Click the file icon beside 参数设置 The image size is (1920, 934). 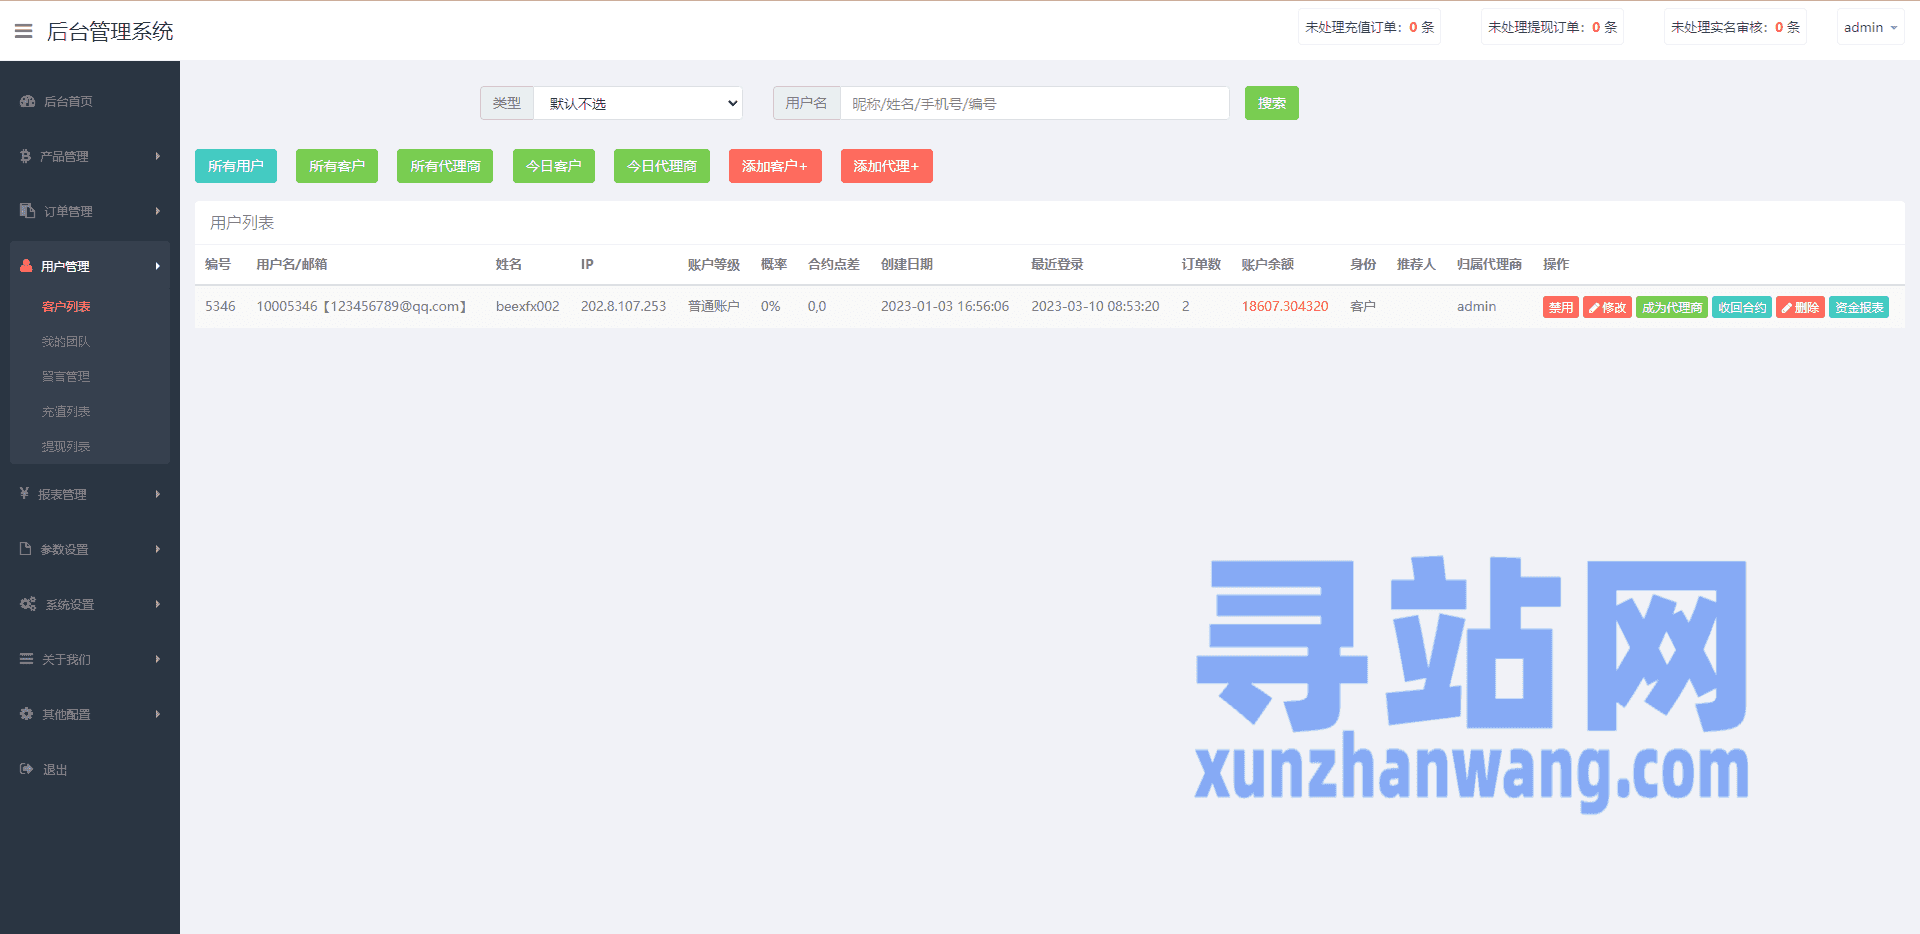26,549
